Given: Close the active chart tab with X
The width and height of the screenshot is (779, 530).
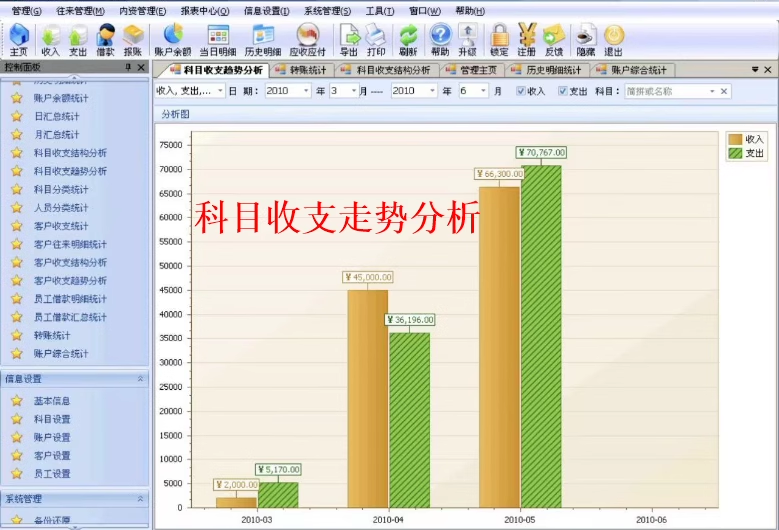Looking at the screenshot, I should click(x=768, y=70).
